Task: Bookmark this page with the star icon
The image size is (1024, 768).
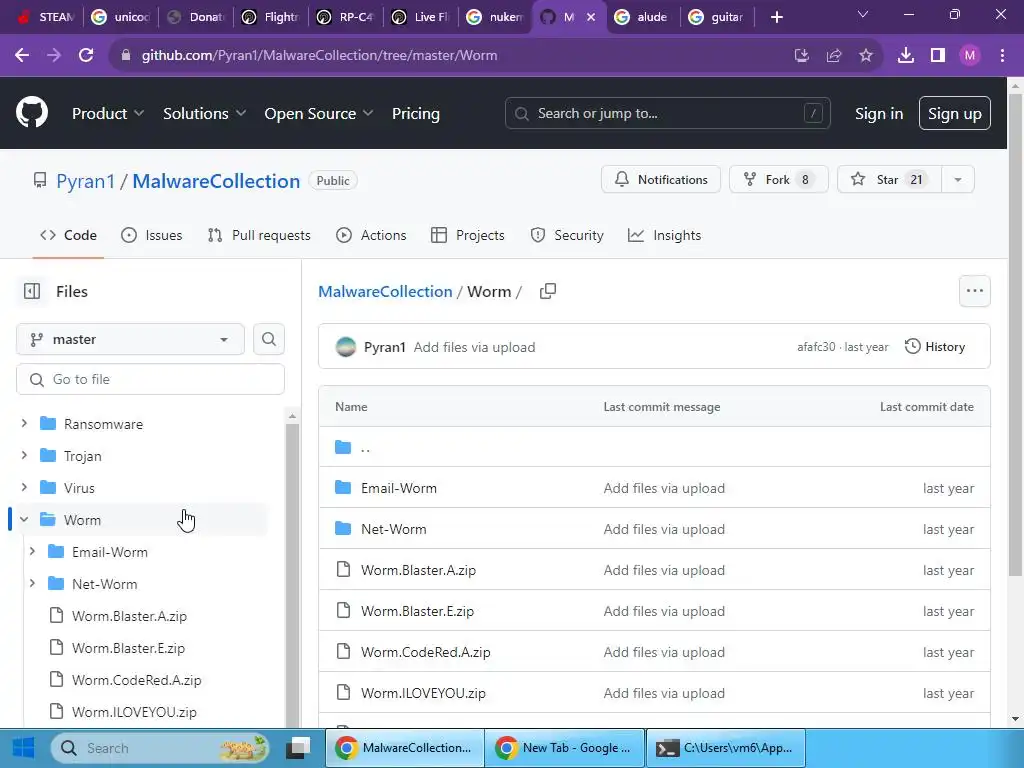Action: (x=865, y=56)
